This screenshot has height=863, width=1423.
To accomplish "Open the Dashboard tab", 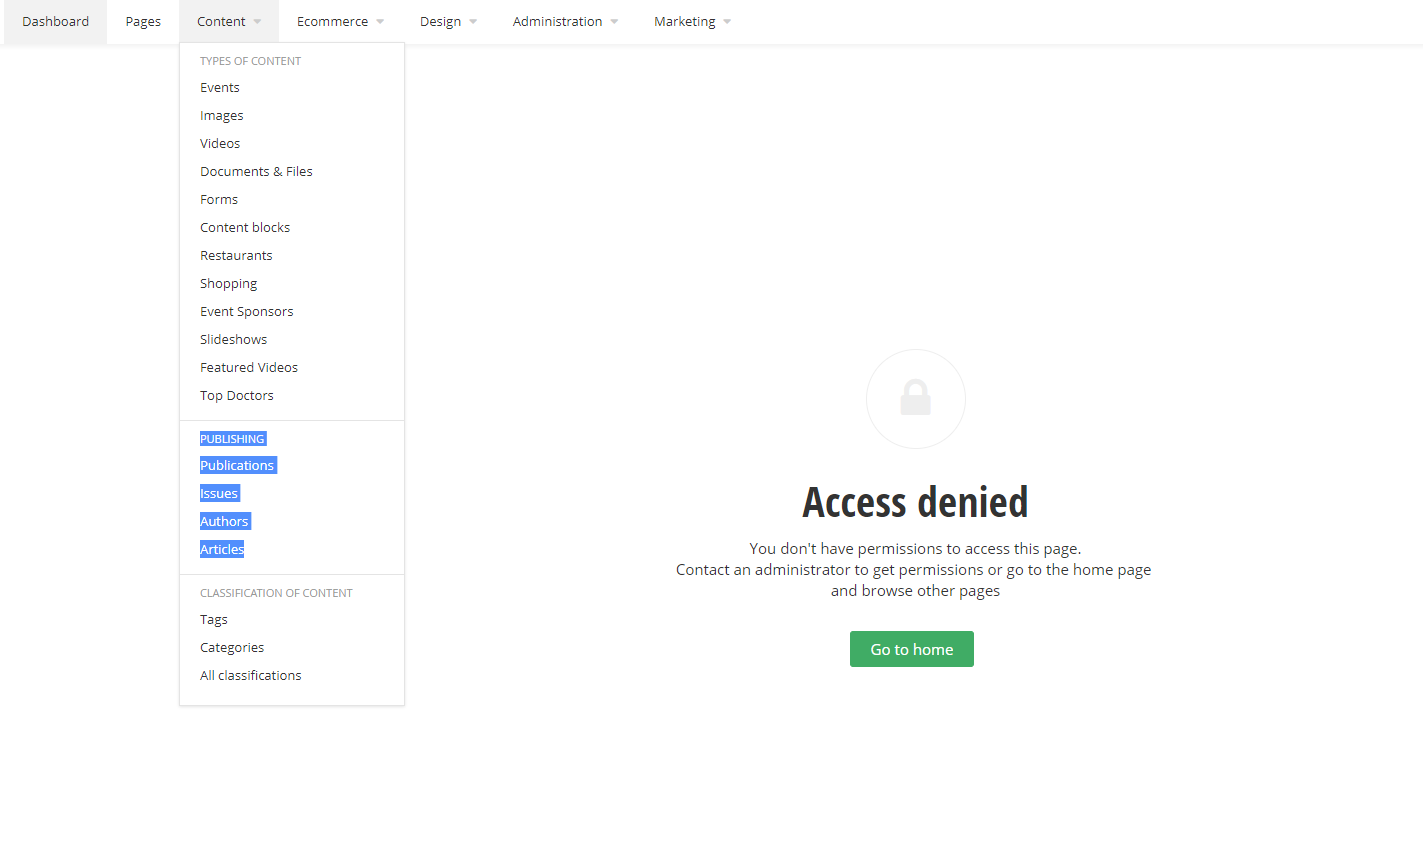I will [55, 21].
